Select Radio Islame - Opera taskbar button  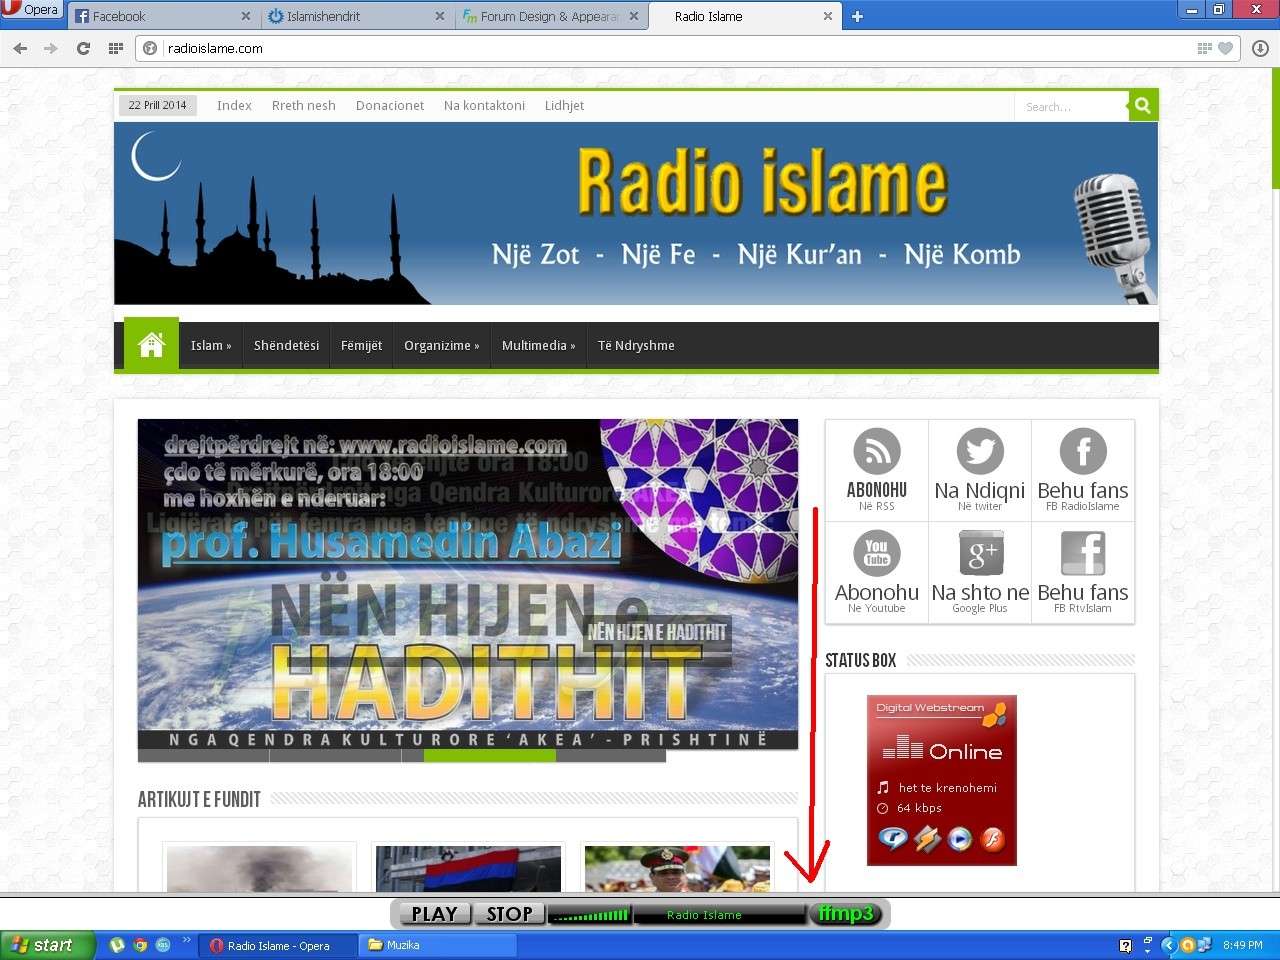(278, 945)
